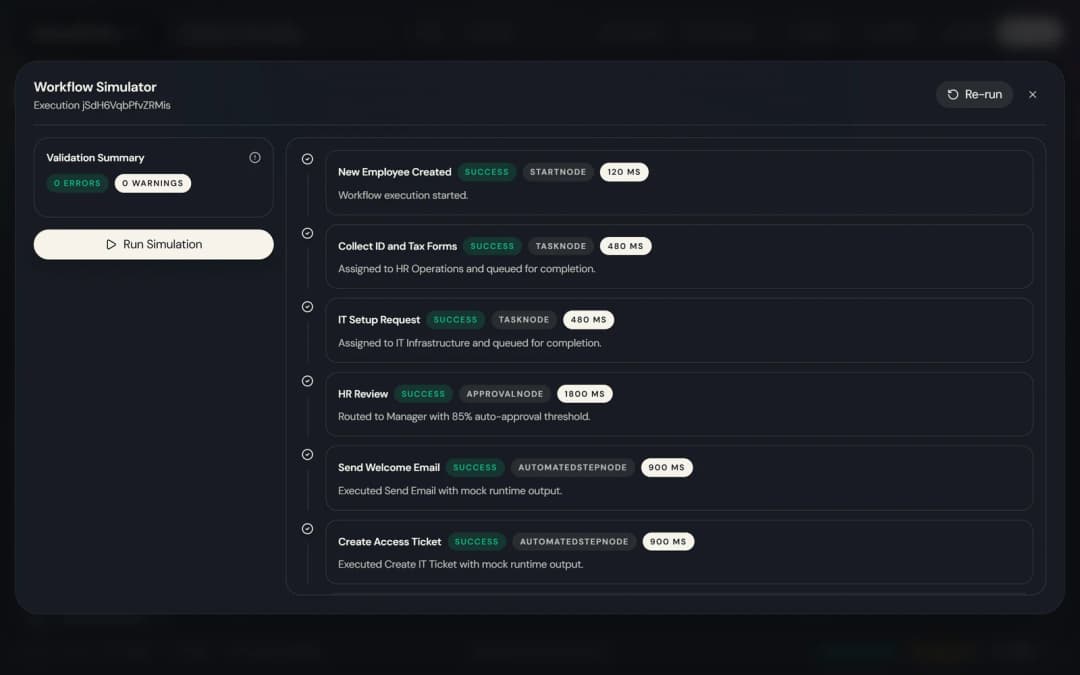The image size is (1080, 675).
Task: Click AUTOMATEDSTEPNODE tag on Create Access Ticket
Action: [x=574, y=542]
